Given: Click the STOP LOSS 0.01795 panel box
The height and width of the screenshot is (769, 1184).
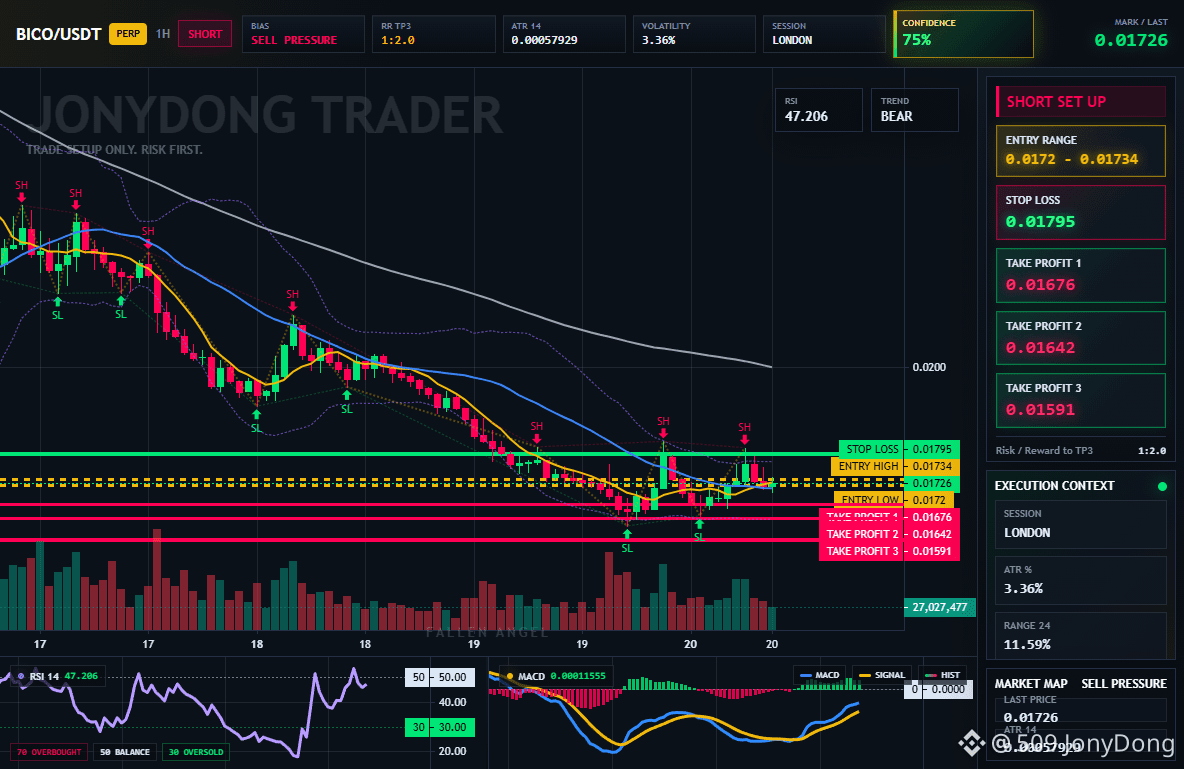Looking at the screenshot, I should (1081, 212).
